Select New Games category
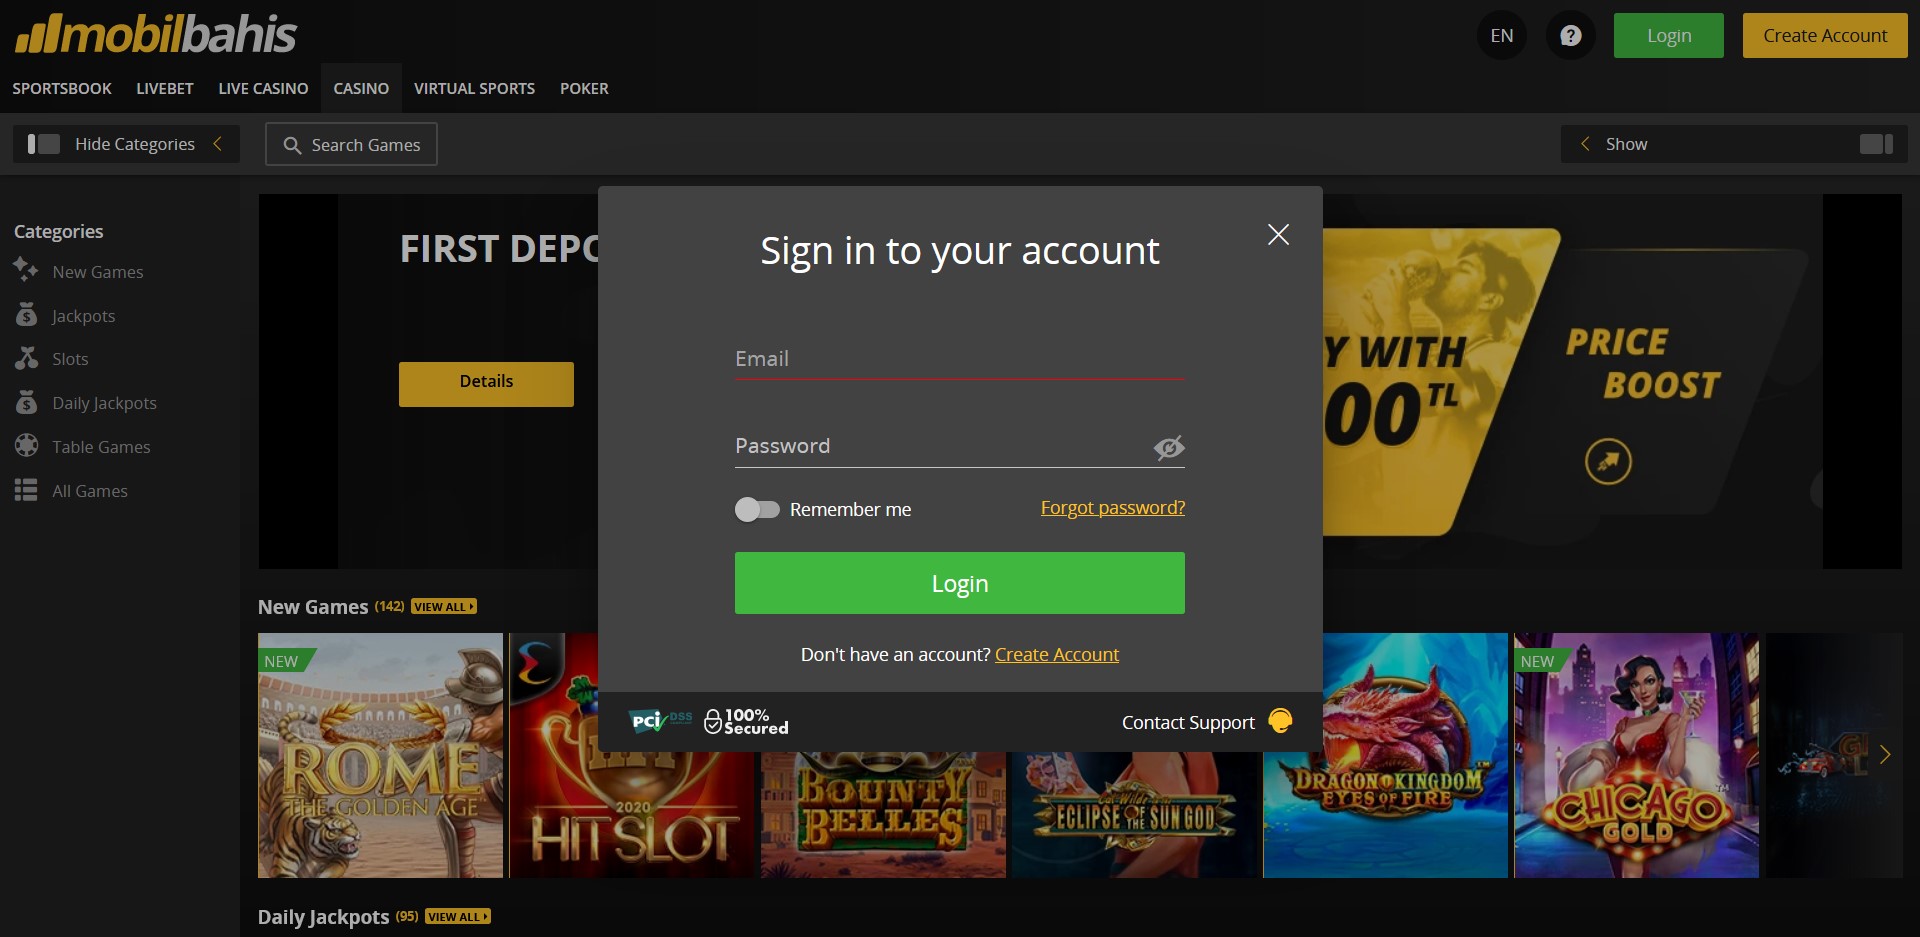Screen dimensions: 1920x937 coord(97,272)
